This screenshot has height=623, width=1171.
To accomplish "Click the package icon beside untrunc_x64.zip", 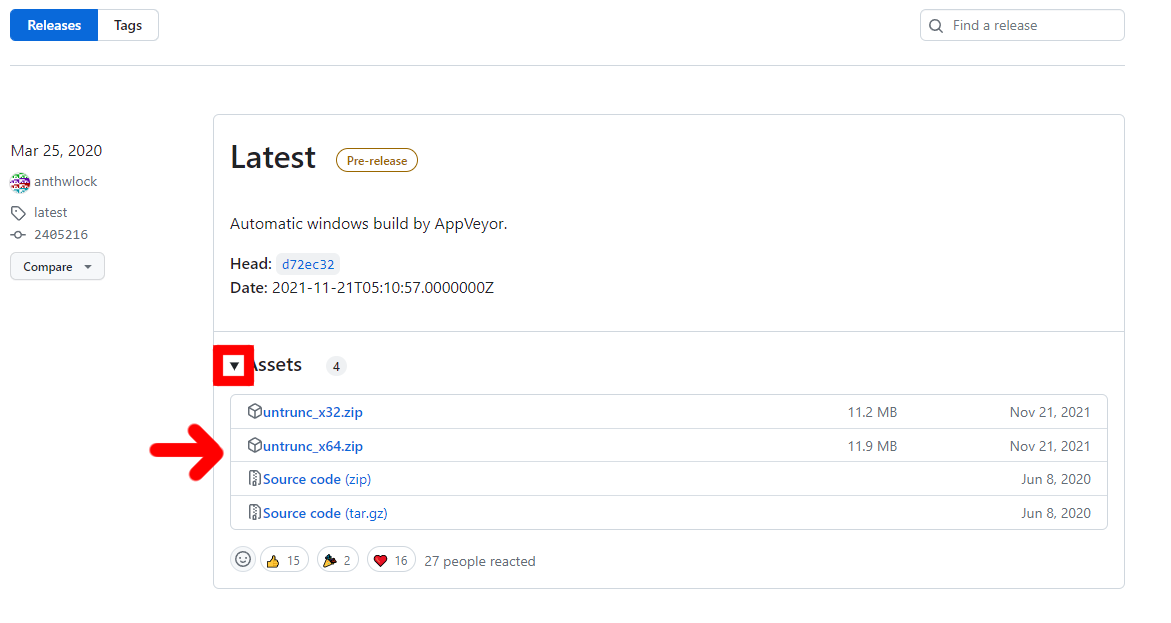I will 254,445.
